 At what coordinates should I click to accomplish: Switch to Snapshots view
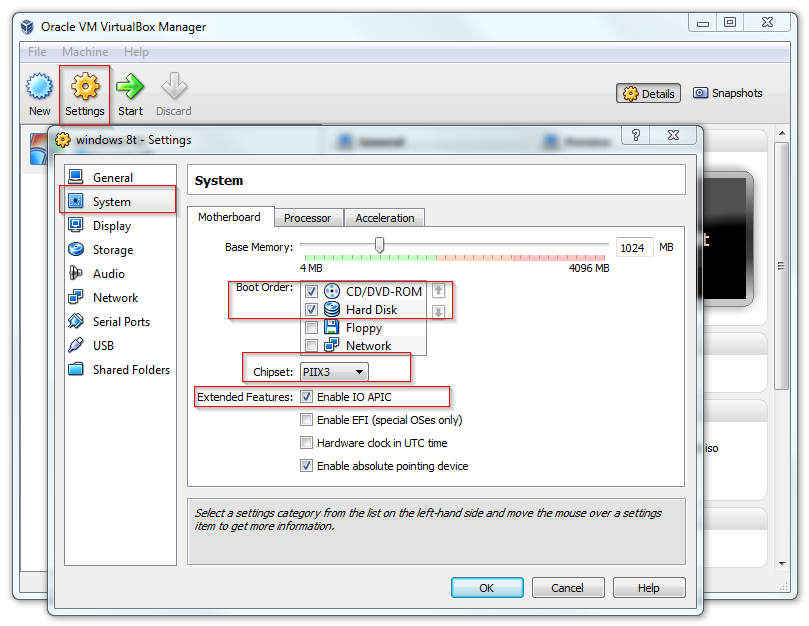point(727,93)
